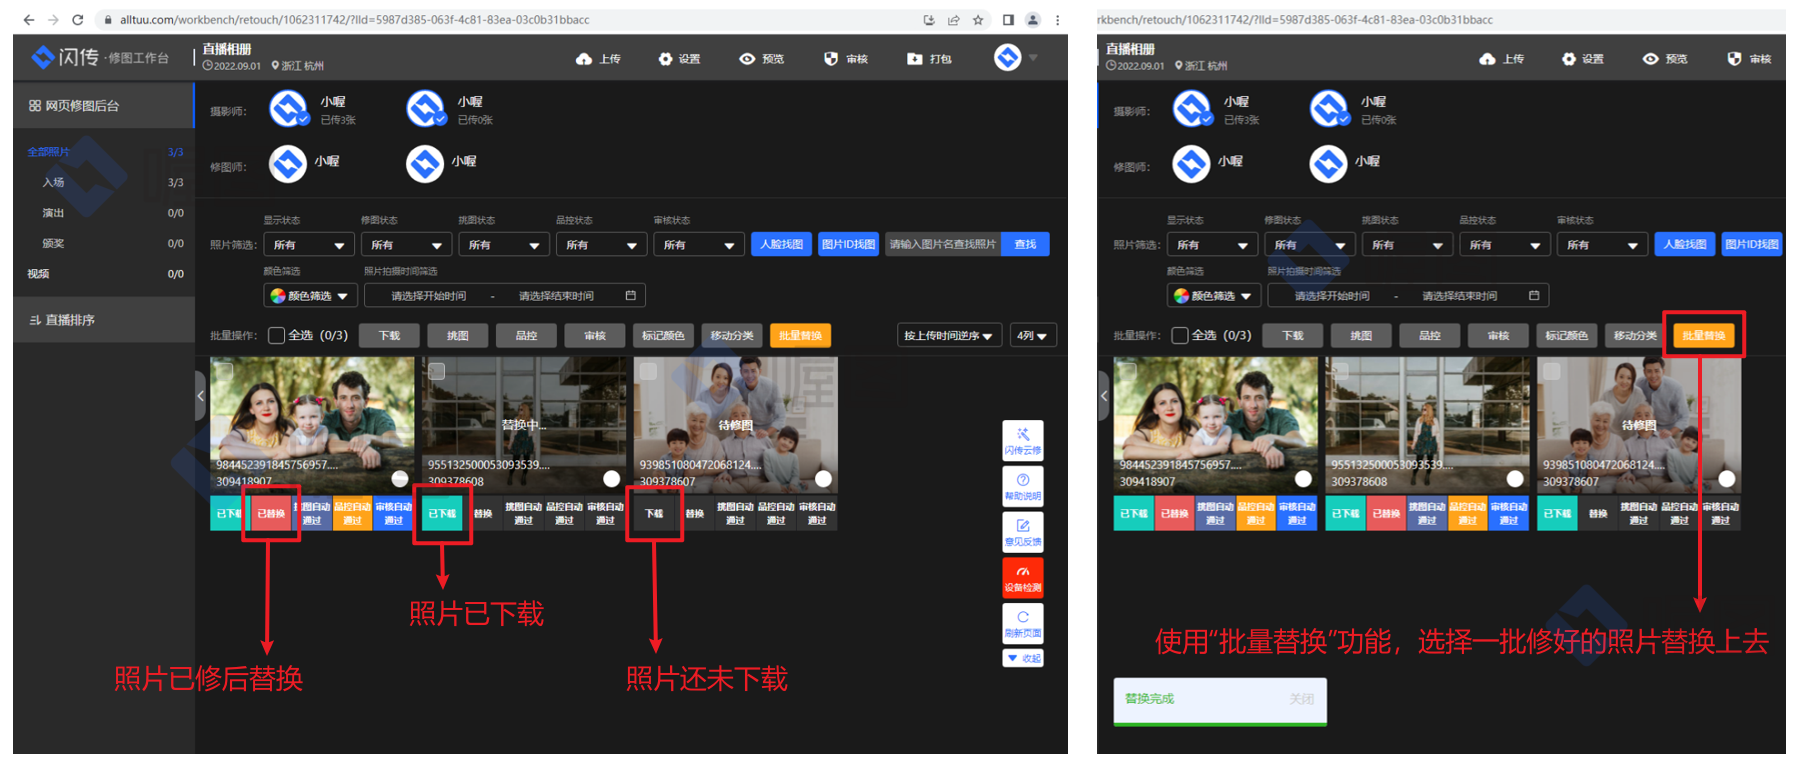Open 4列 column count dropdown

(1033, 336)
